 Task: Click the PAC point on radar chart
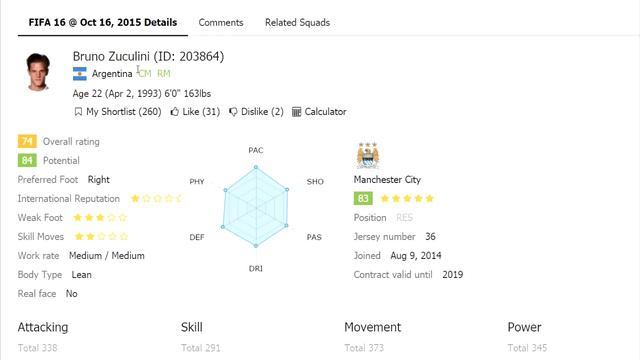pos(256,167)
